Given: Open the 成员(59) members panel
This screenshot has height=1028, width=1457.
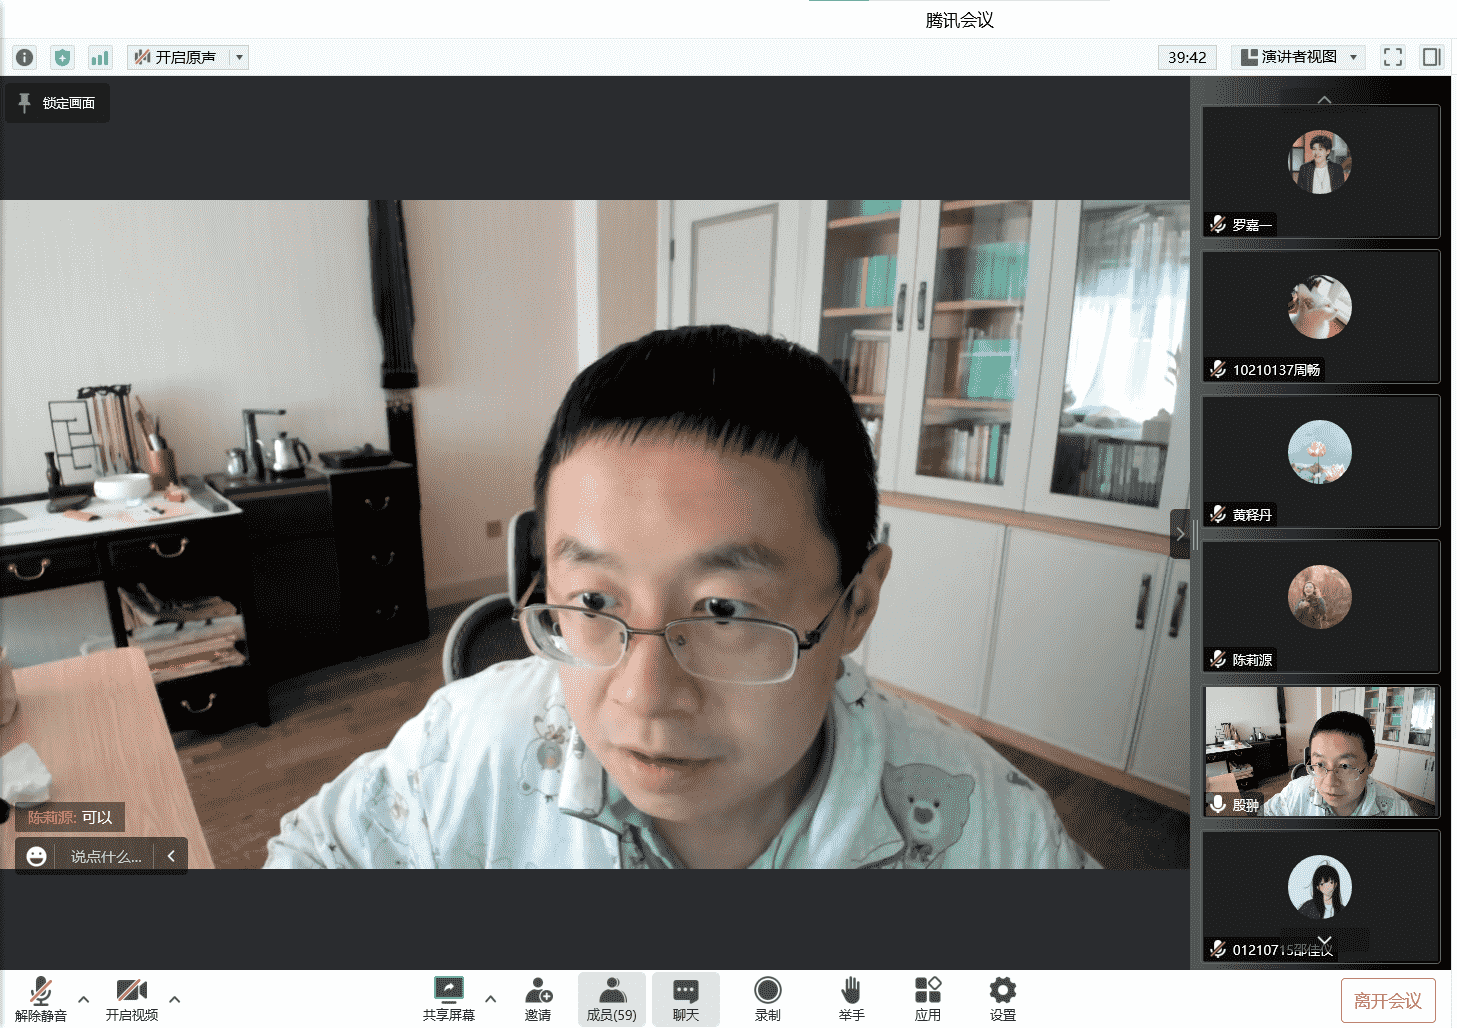Looking at the screenshot, I should coord(611,999).
